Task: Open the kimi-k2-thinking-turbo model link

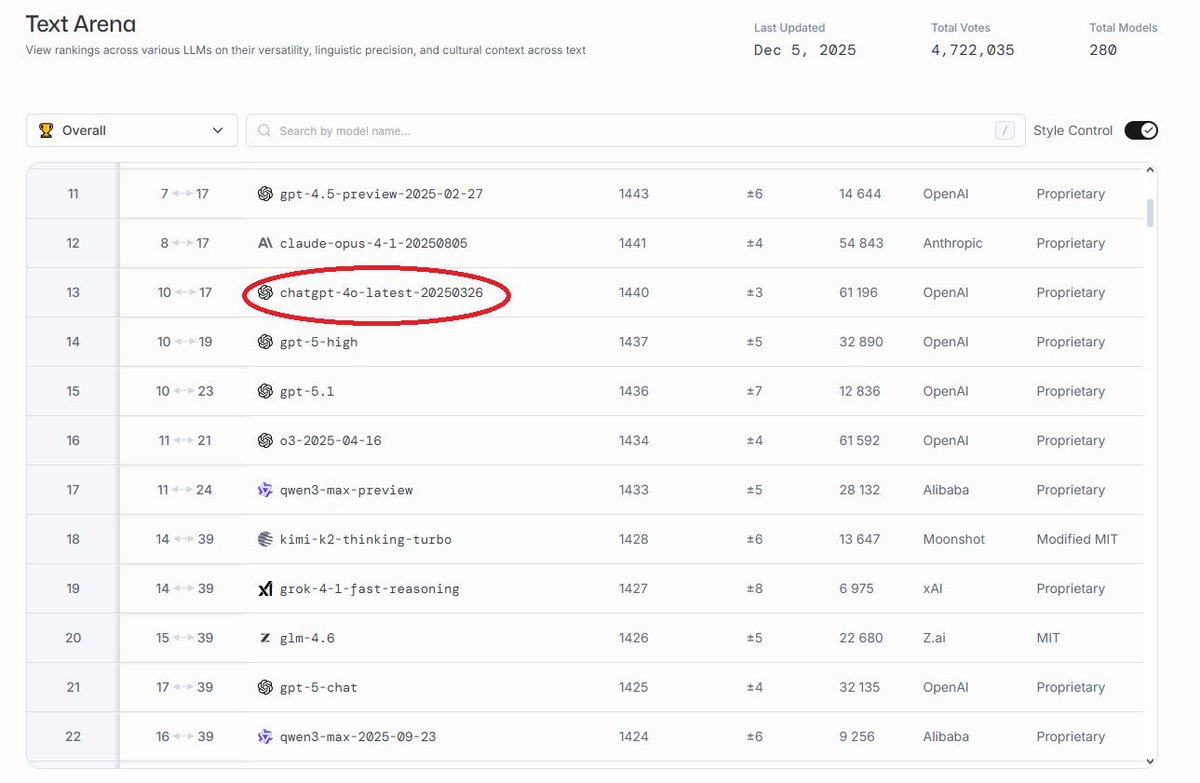Action: coord(366,539)
